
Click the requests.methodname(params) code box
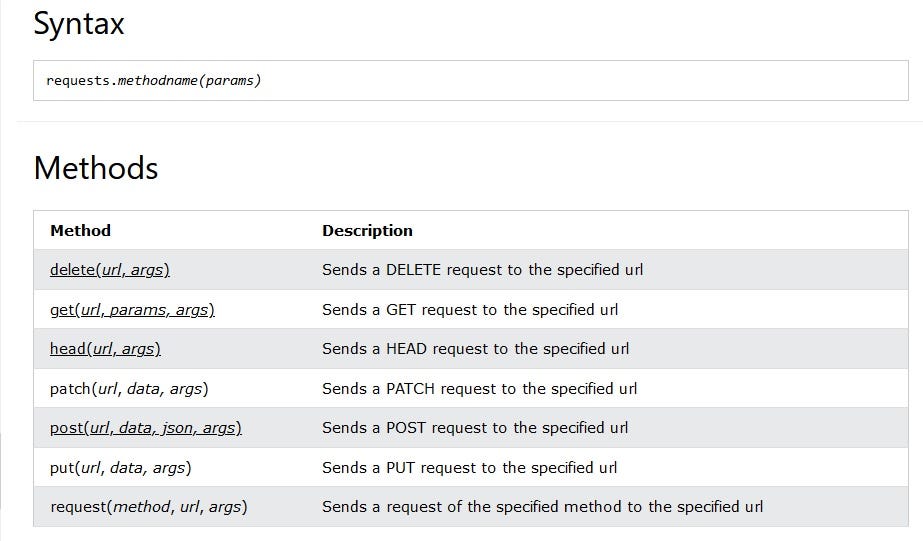pyautogui.click(x=471, y=81)
